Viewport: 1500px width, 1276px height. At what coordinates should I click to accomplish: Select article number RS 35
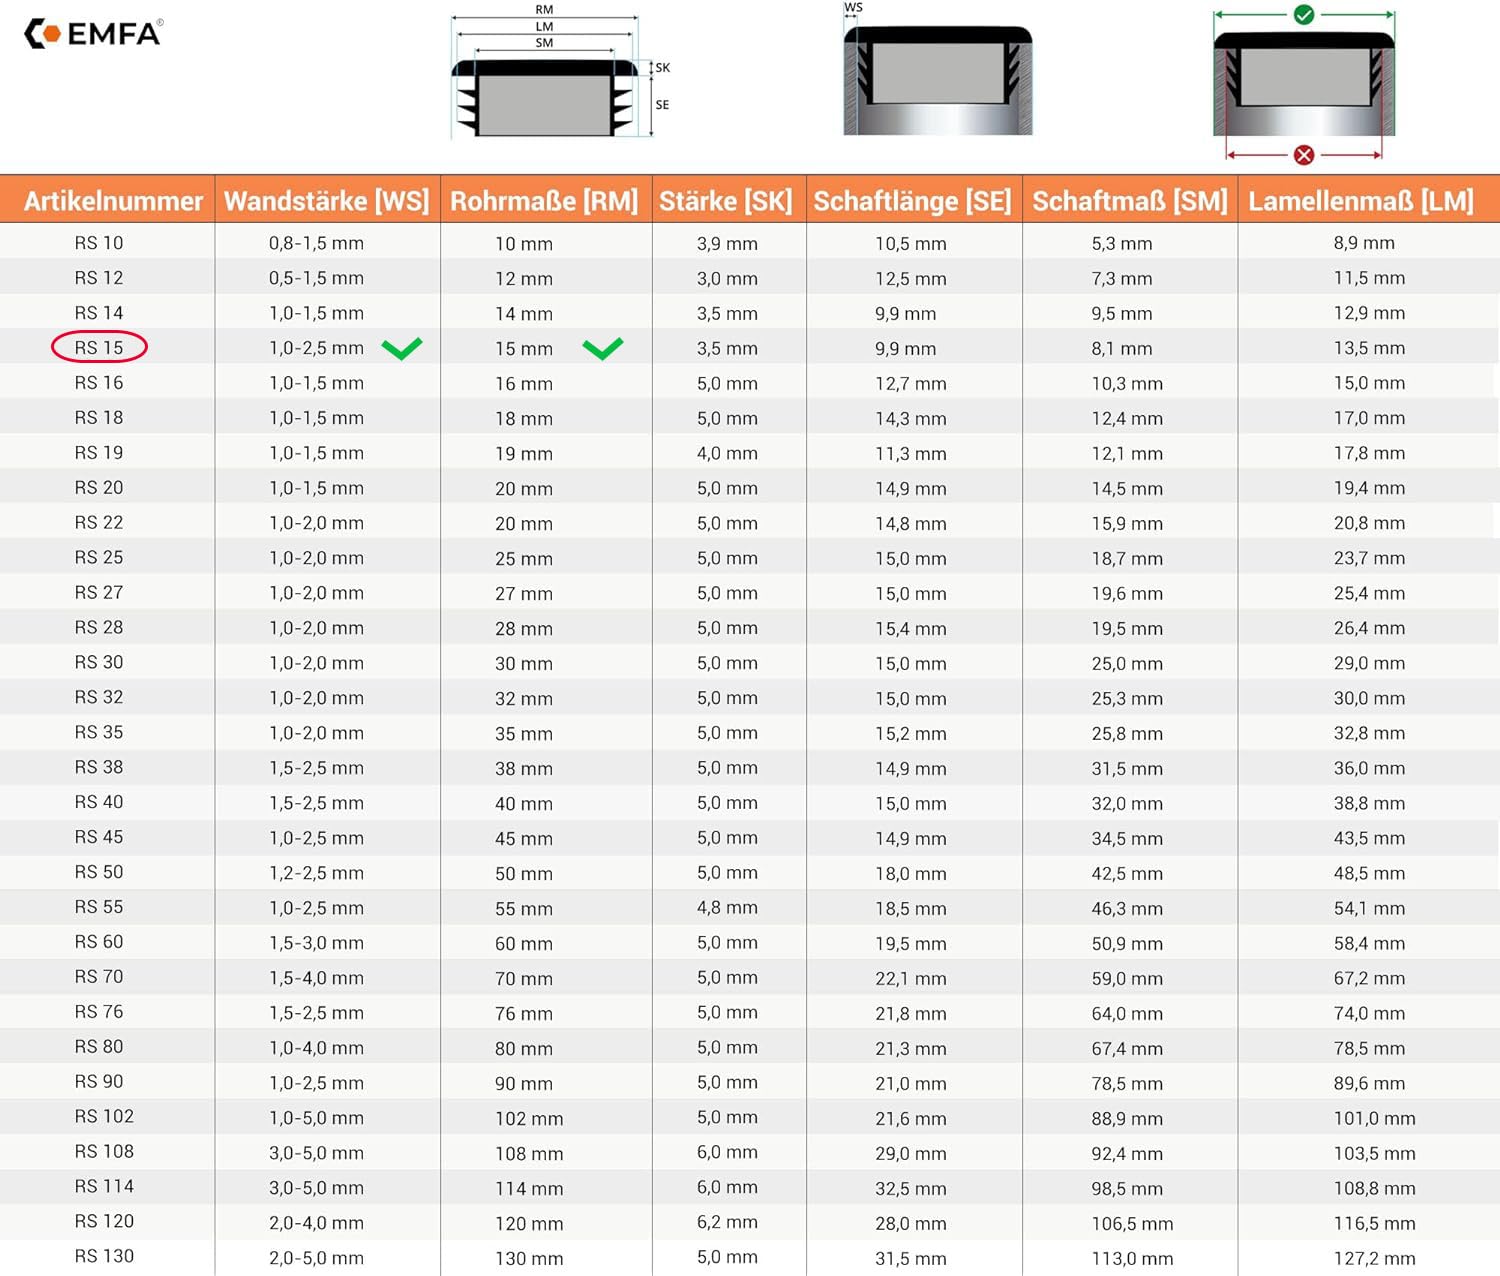pos(99,733)
